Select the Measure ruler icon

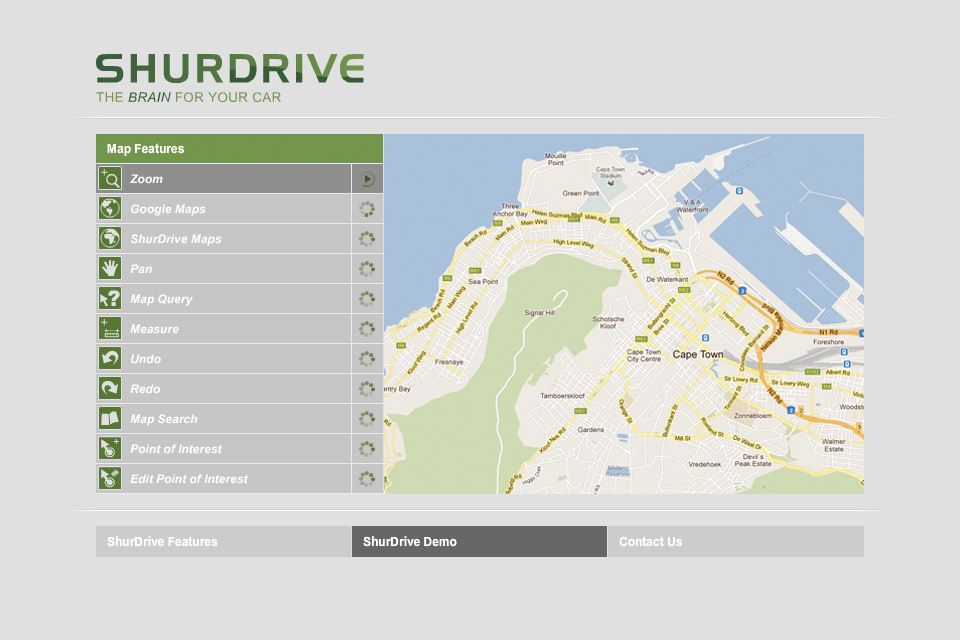pos(110,329)
